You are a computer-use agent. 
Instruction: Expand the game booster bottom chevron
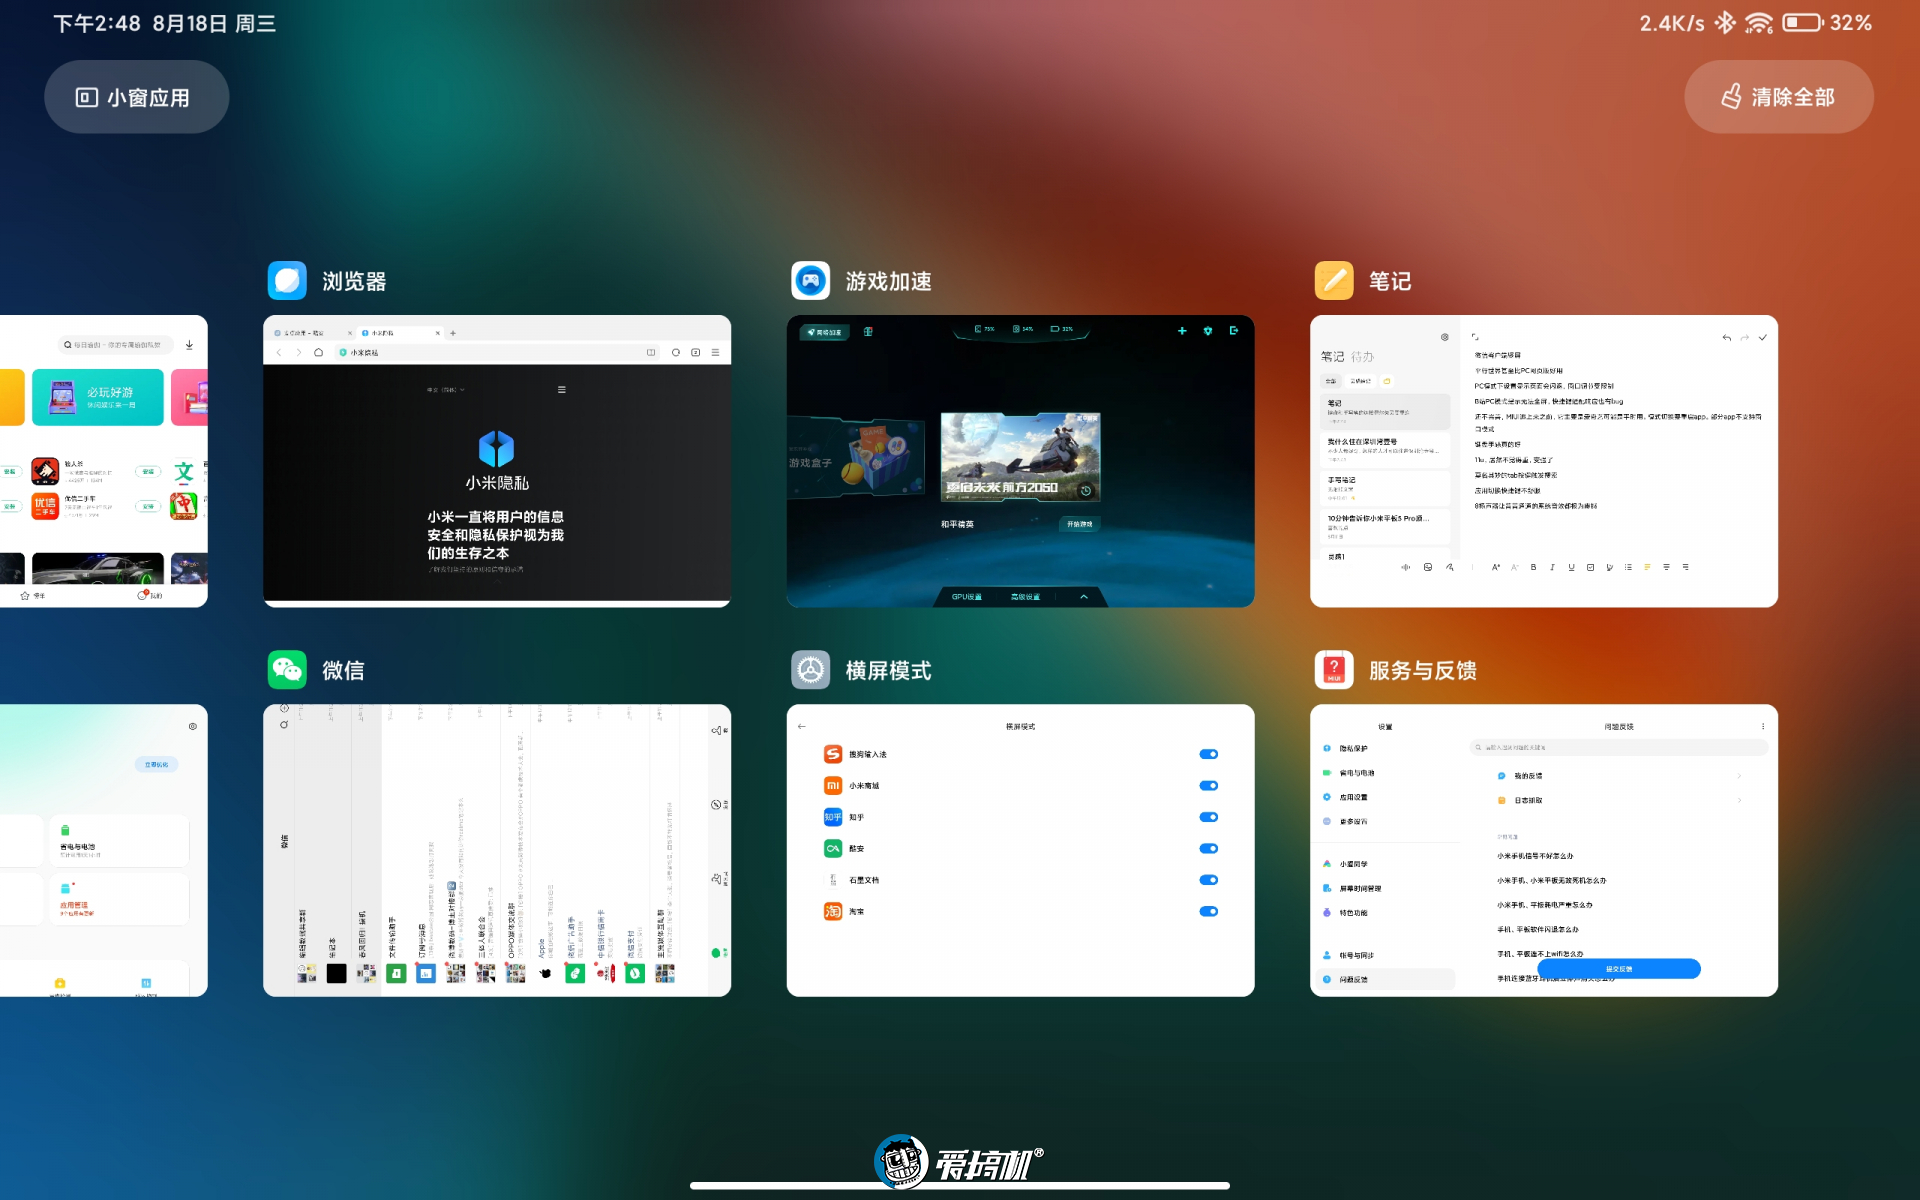point(1083,597)
